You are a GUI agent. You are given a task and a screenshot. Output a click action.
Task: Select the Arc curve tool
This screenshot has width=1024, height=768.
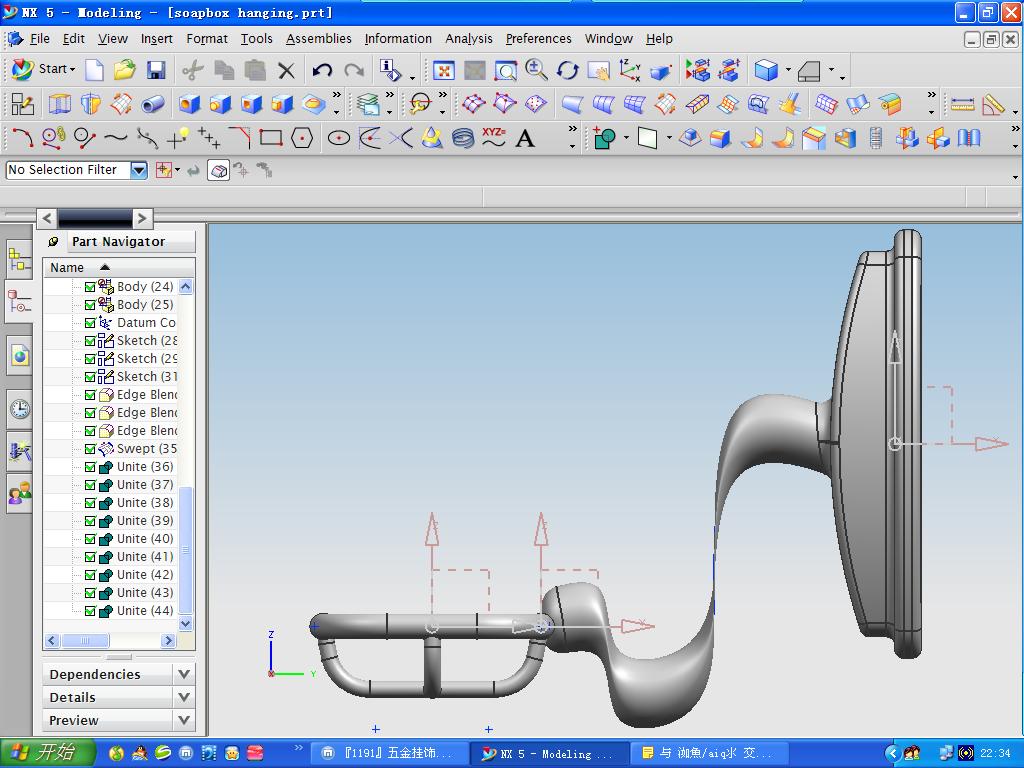(x=22, y=138)
